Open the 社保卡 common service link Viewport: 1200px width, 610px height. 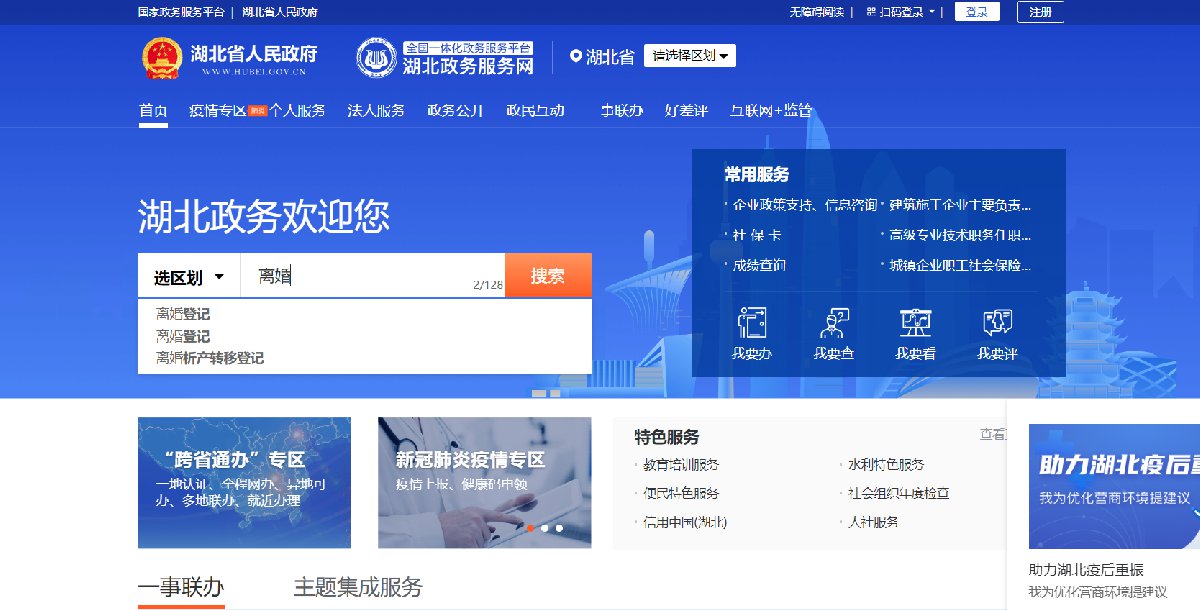757,235
